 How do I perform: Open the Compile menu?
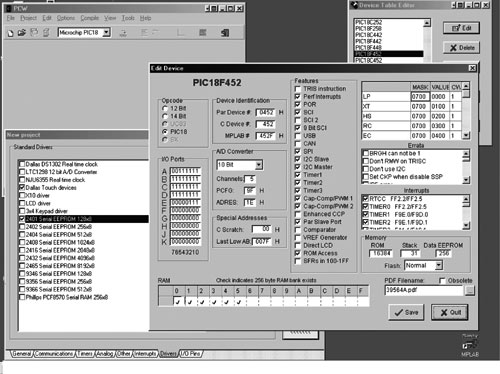(90, 18)
